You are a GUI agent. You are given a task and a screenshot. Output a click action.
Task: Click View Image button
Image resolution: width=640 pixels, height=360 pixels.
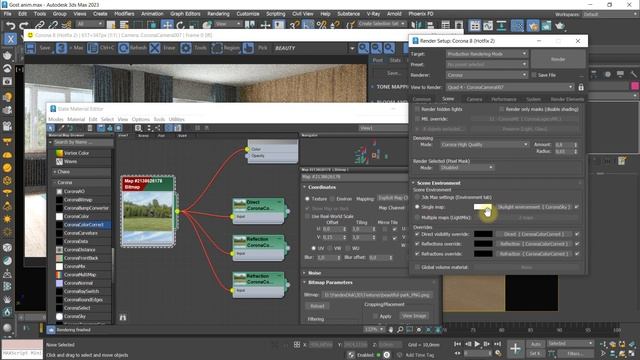click(x=414, y=316)
